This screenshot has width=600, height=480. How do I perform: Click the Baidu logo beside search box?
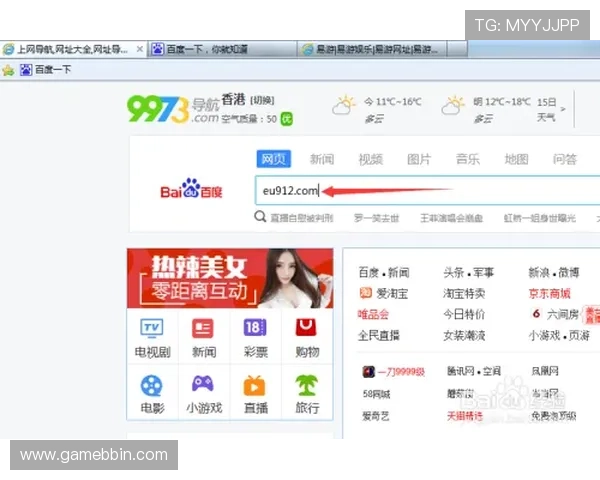click(191, 188)
